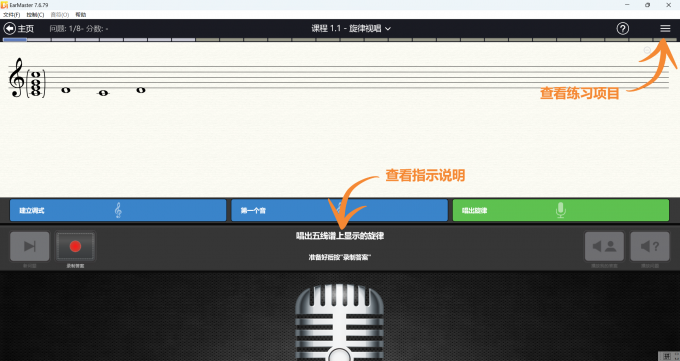Click the second (lowest) whole note
The height and width of the screenshot is (361, 680).
pyautogui.click(x=103, y=93)
